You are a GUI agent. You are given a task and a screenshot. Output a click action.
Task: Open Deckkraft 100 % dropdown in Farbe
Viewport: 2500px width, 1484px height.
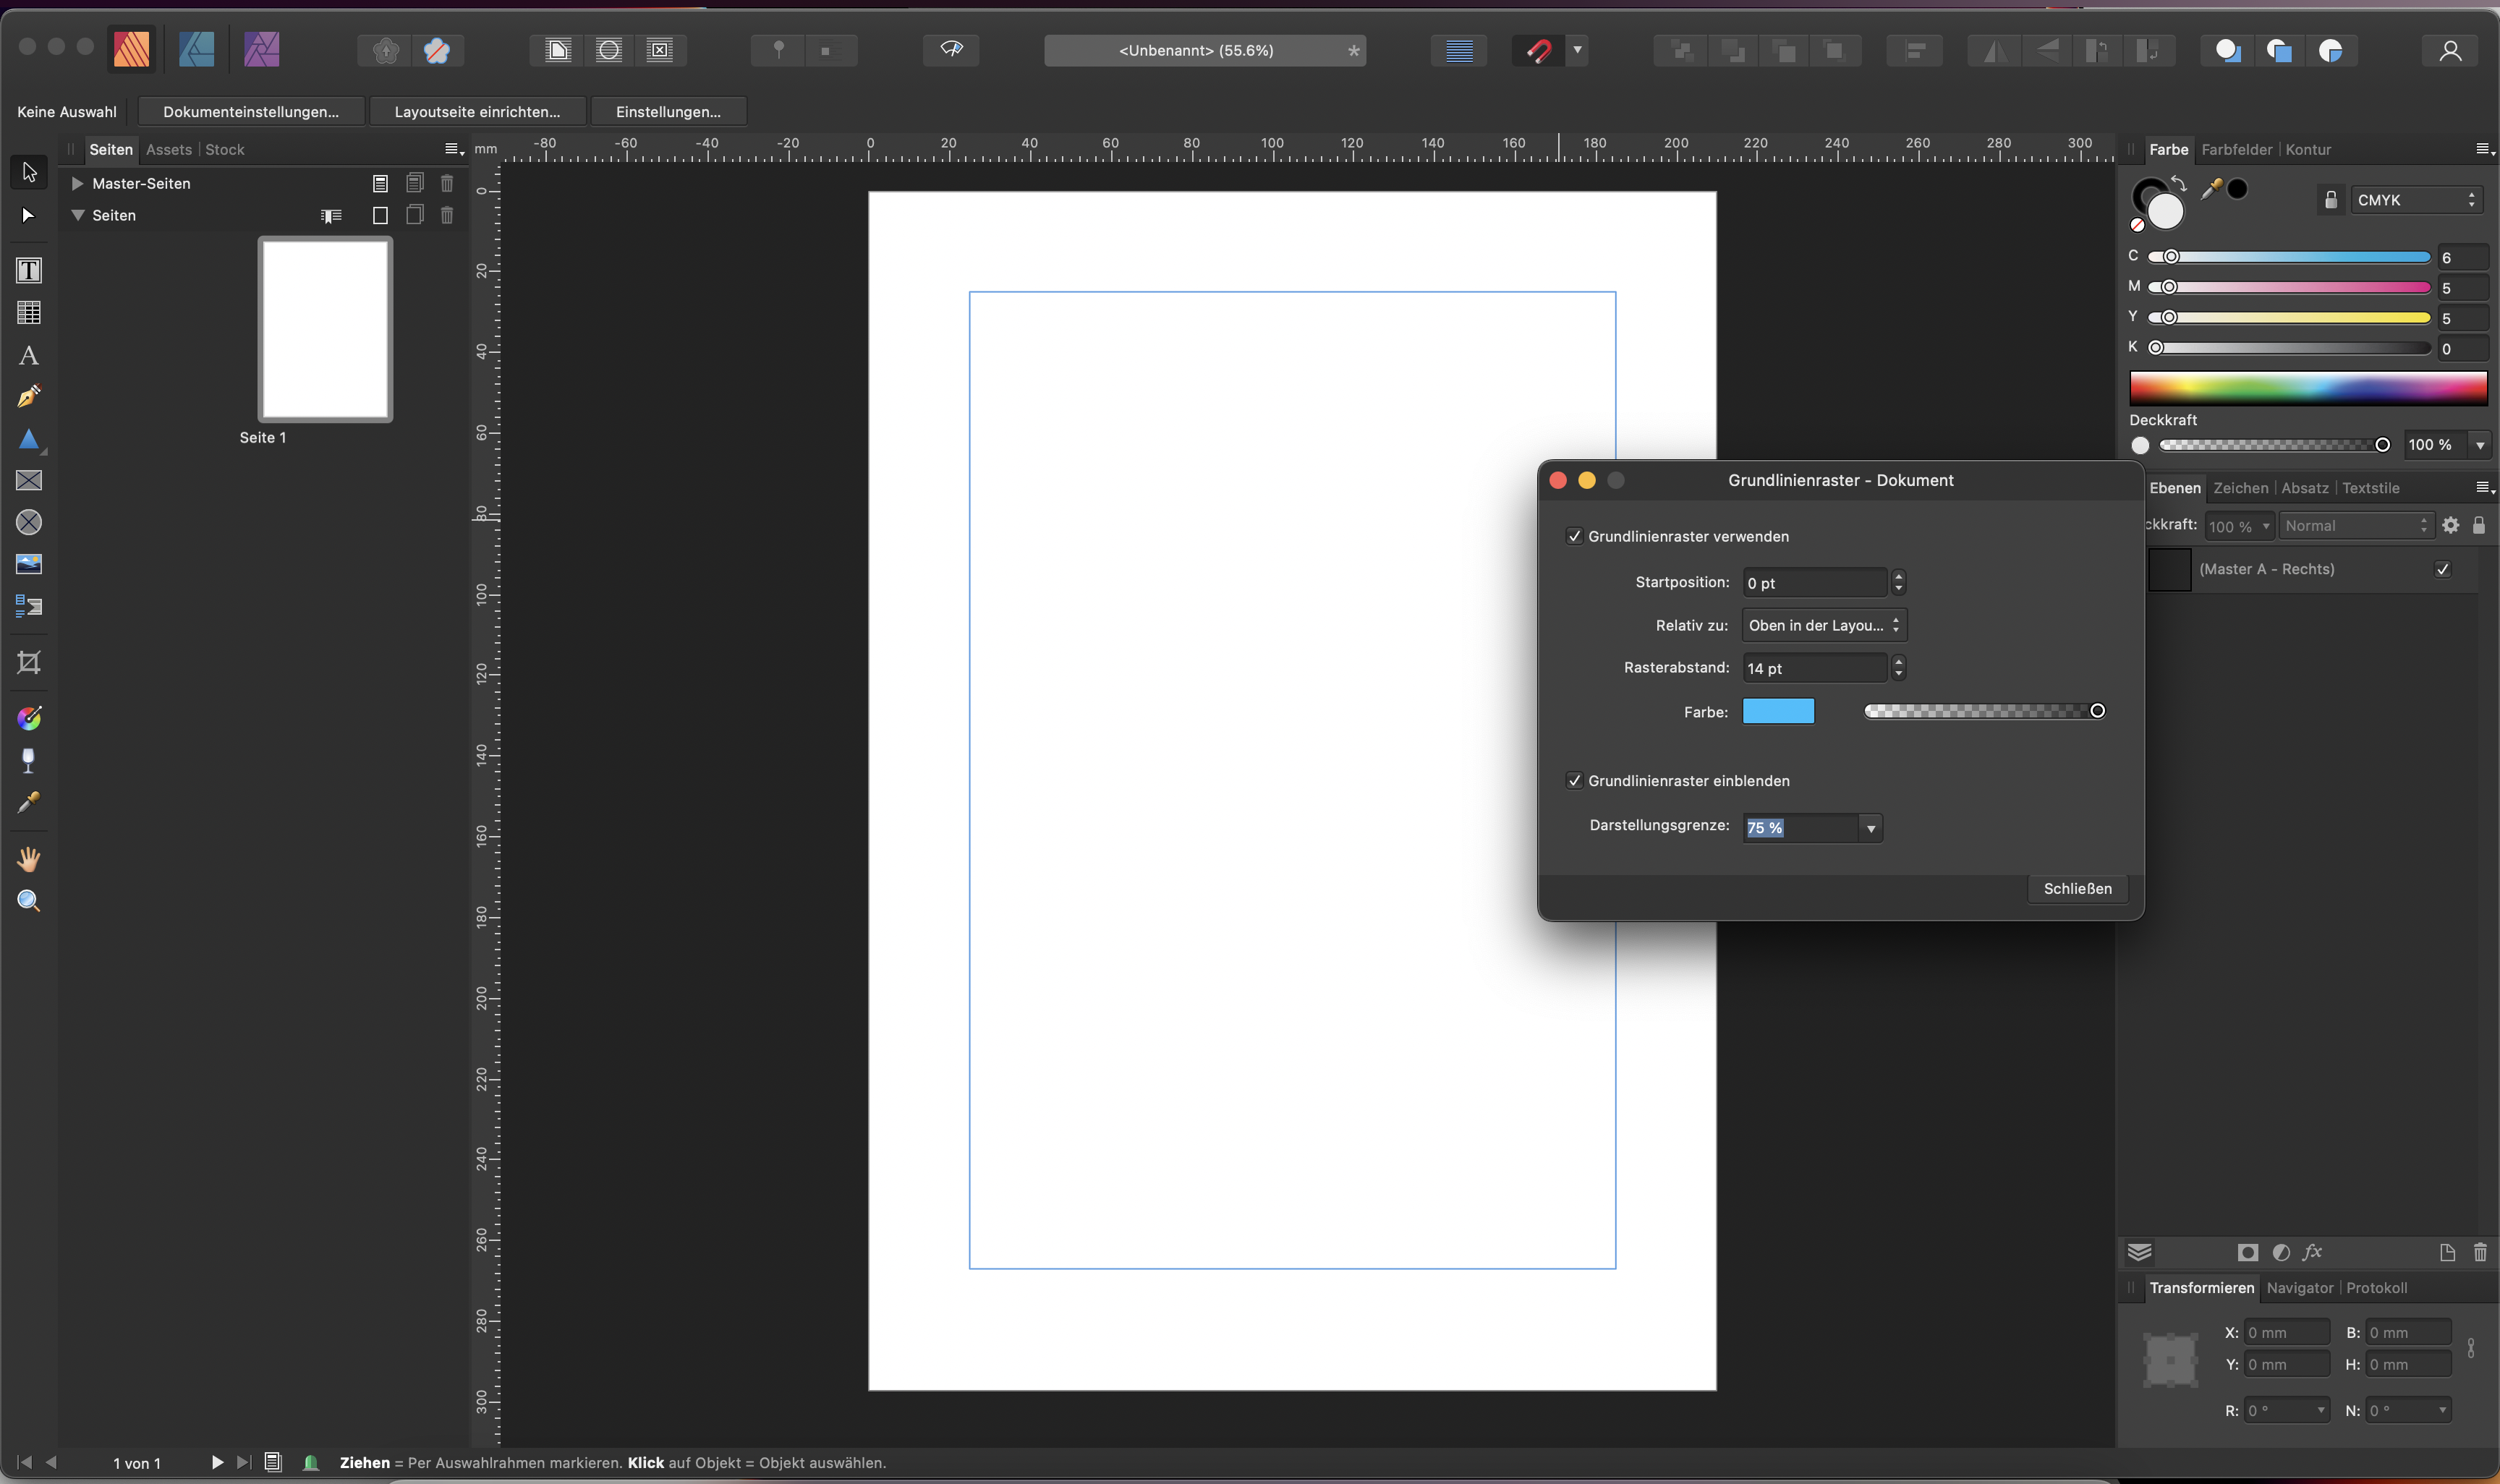[x=2480, y=445]
